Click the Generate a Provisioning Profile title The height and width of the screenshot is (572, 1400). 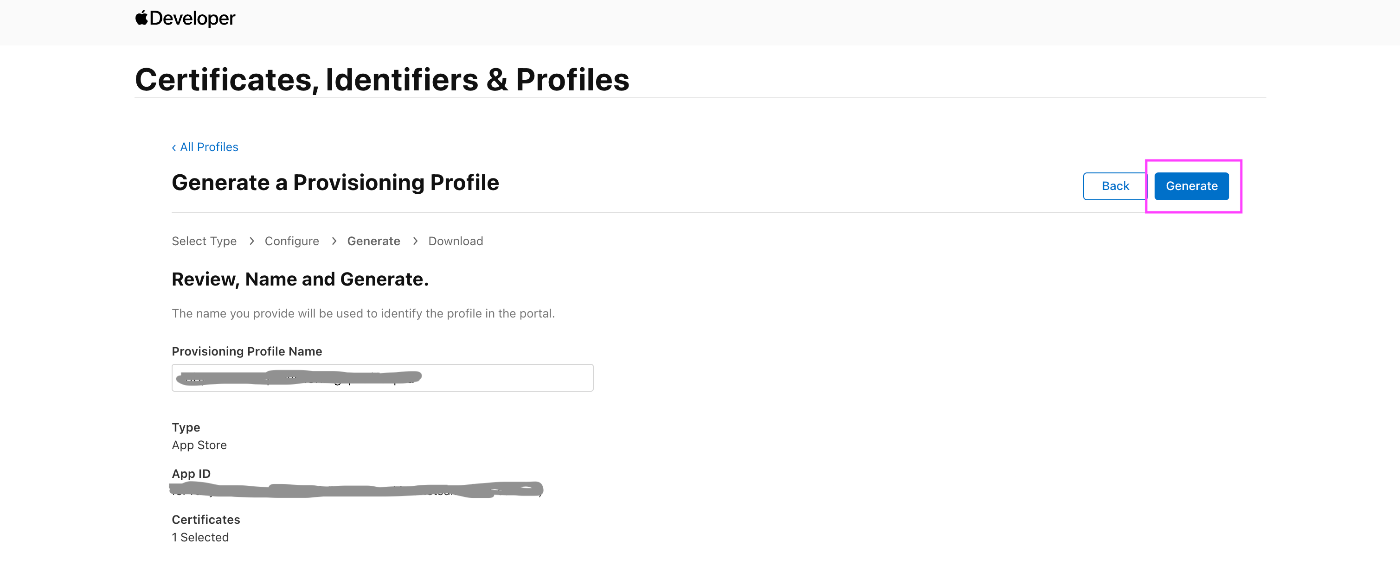[x=336, y=183]
